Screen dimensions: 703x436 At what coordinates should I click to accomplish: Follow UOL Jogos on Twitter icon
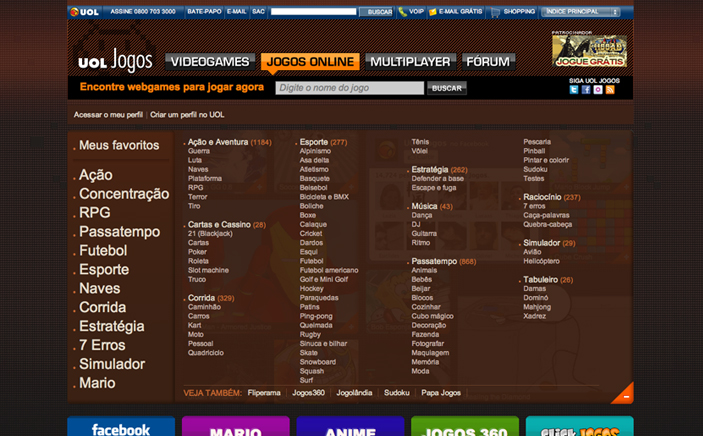click(573, 90)
